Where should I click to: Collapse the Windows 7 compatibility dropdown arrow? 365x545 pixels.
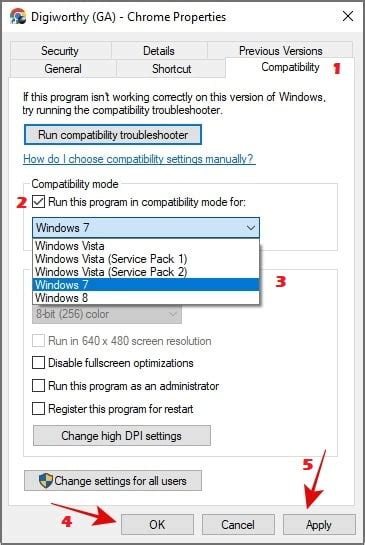tap(251, 228)
